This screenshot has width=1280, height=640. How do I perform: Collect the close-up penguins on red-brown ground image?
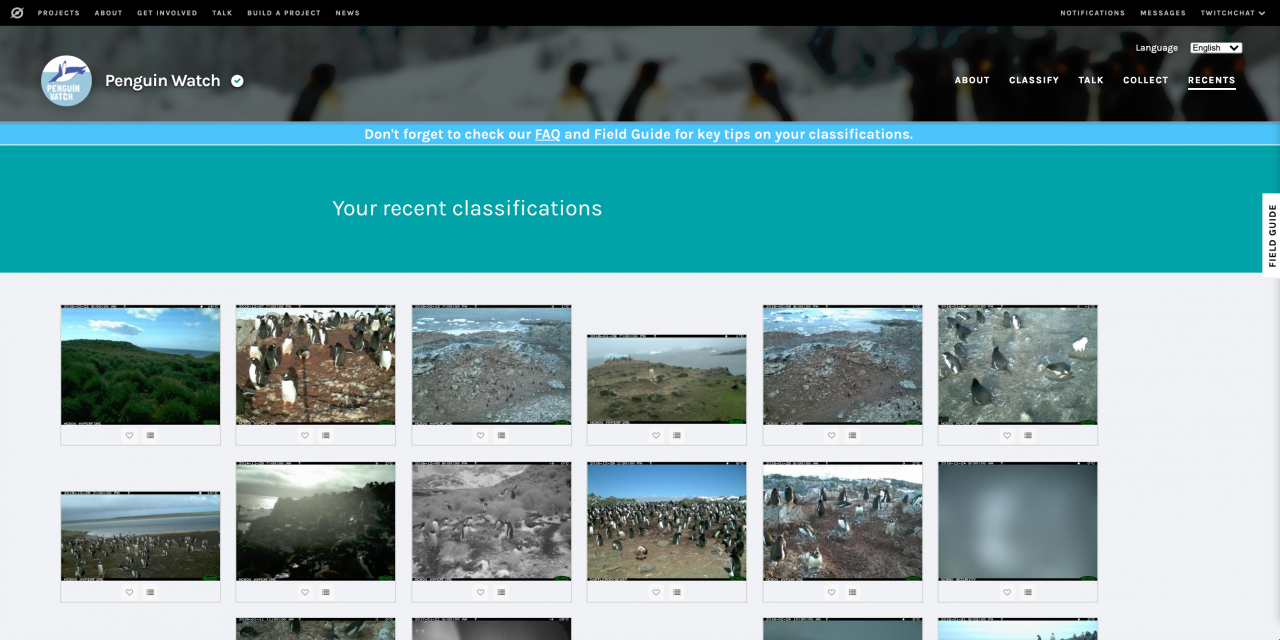326,435
